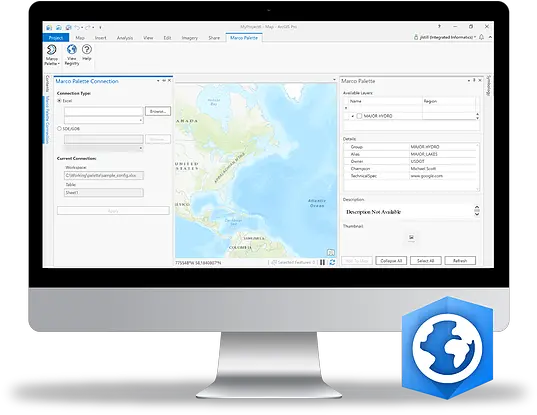Open the Project tab
The image size is (537, 415).
click(56, 38)
